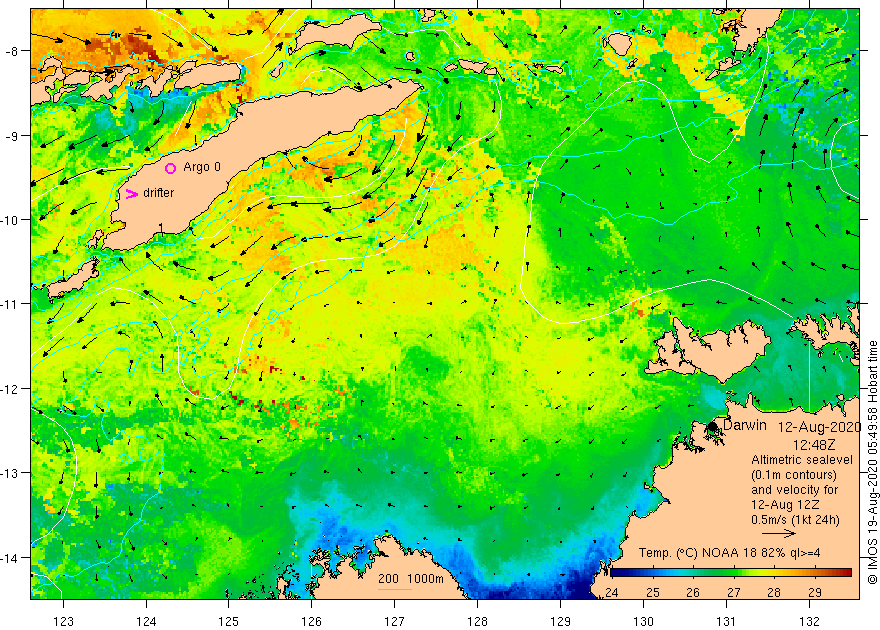Click the magenta drifter arrowhead marker
880x630 pixels.
[131, 194]
